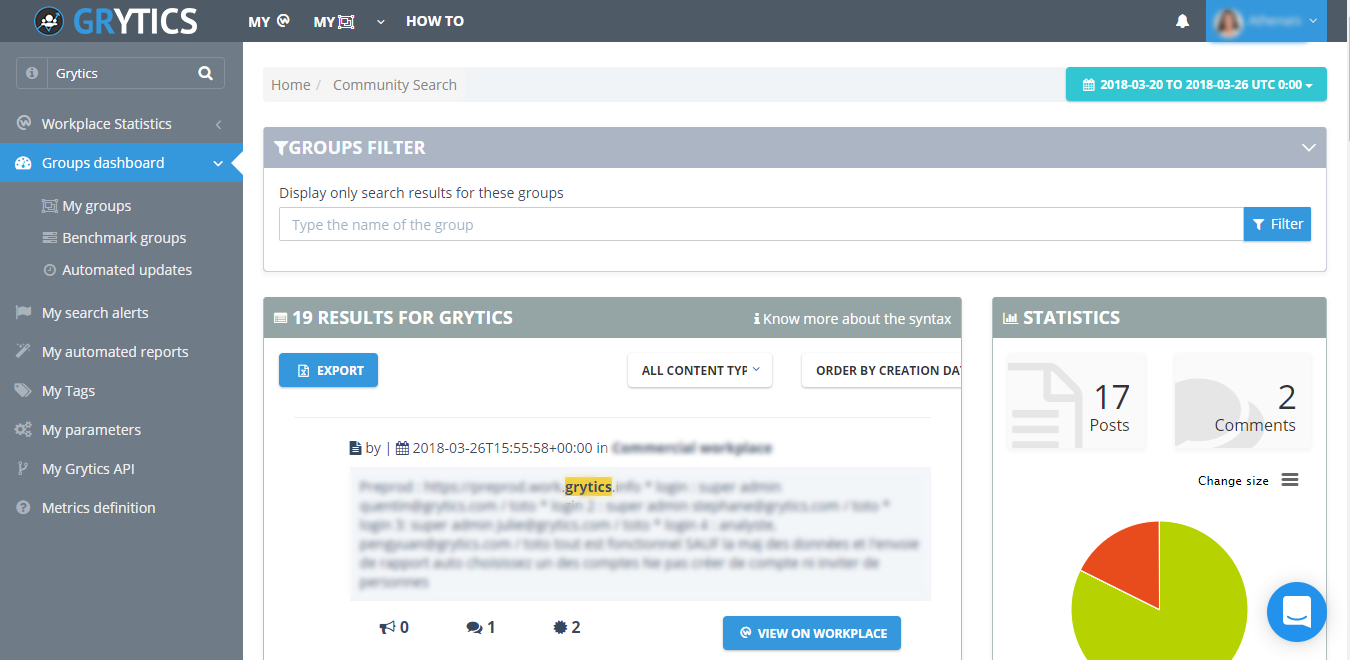This screenshot has width=1350, height=660.
Task: Click the My automated reports wand icon
Action: (24, 352)
